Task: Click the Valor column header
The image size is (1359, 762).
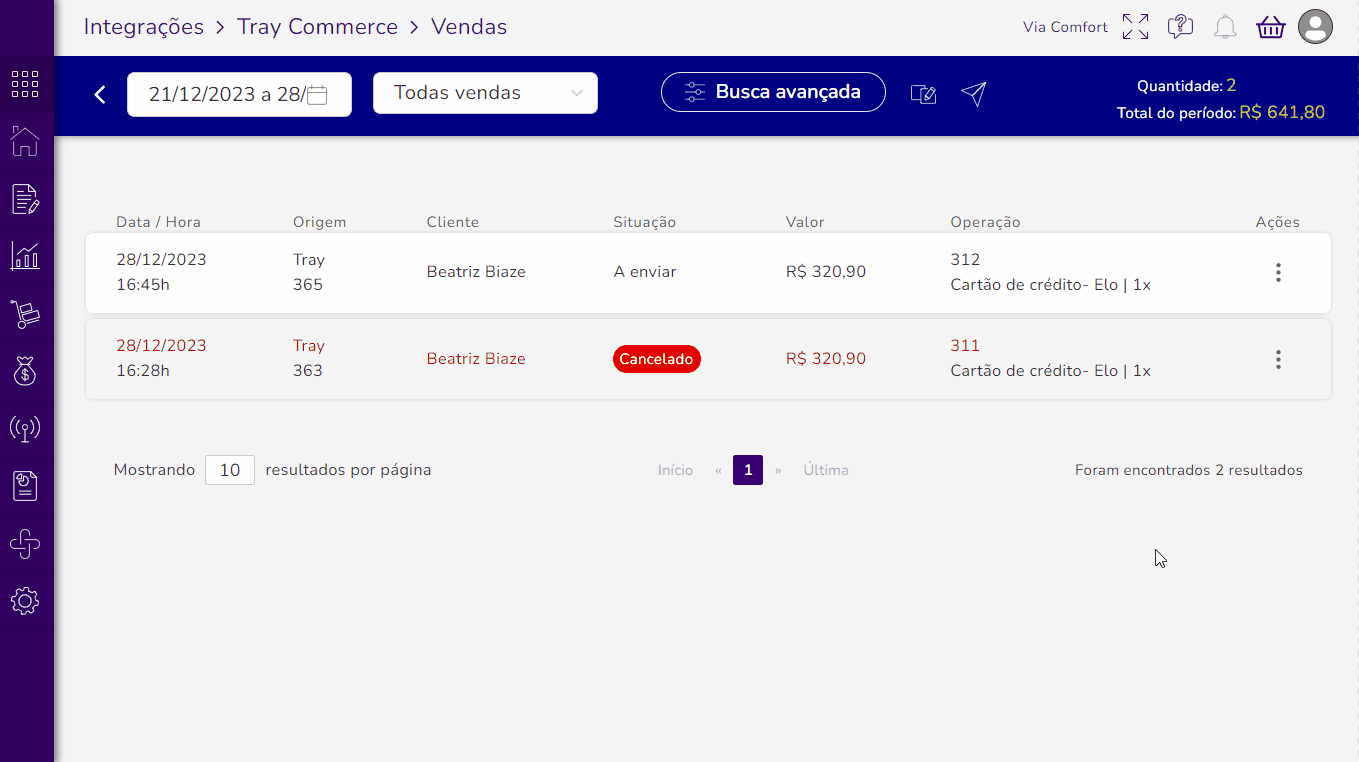Action: (x=805, y=222)
